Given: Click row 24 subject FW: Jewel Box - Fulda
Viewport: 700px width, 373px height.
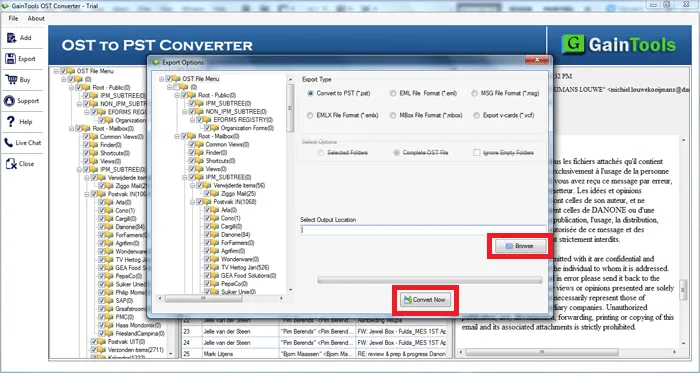Looking at the screenshot, I should click(x=401, y=343).
